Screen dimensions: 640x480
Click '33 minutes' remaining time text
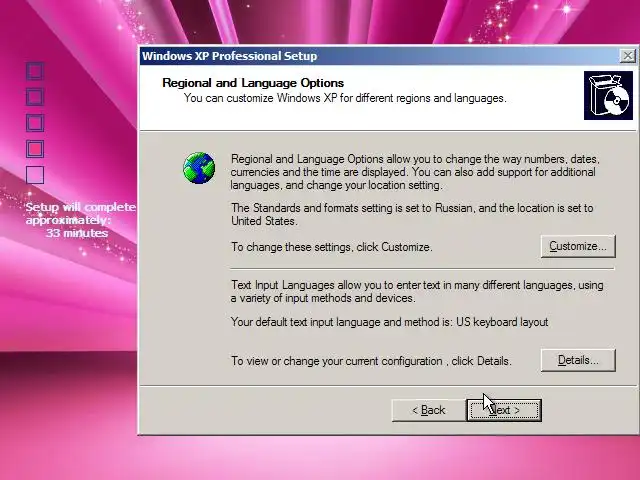[77, 233]
